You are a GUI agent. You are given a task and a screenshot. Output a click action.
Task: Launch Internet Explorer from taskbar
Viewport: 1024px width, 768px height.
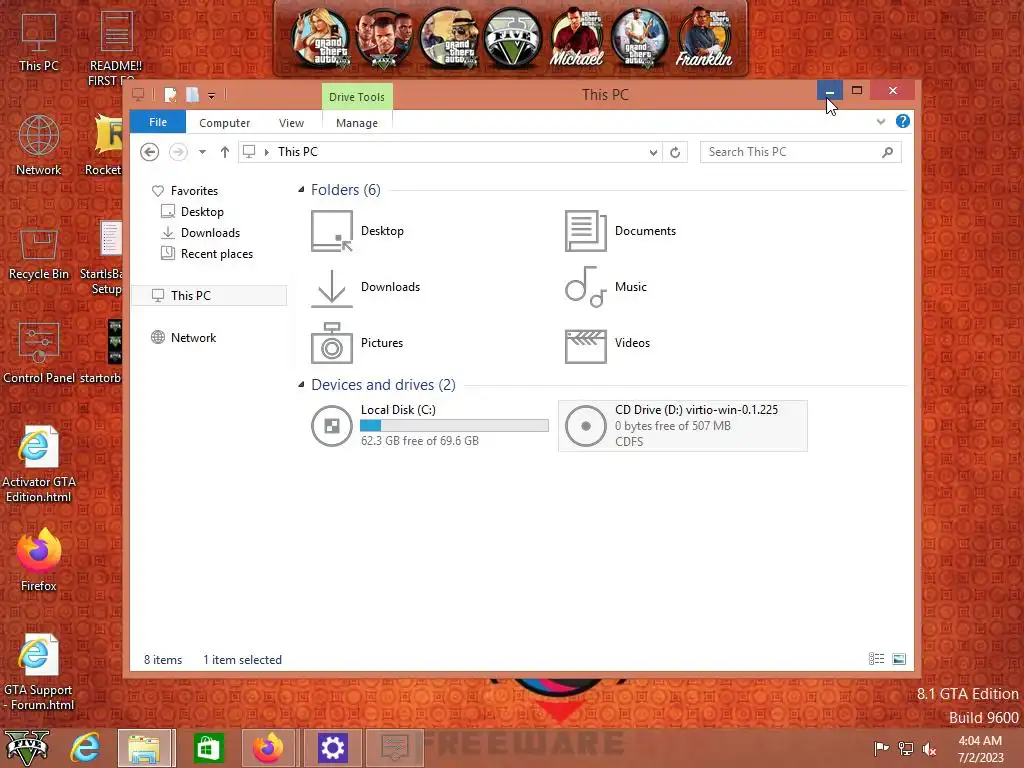tap(86, 748)
